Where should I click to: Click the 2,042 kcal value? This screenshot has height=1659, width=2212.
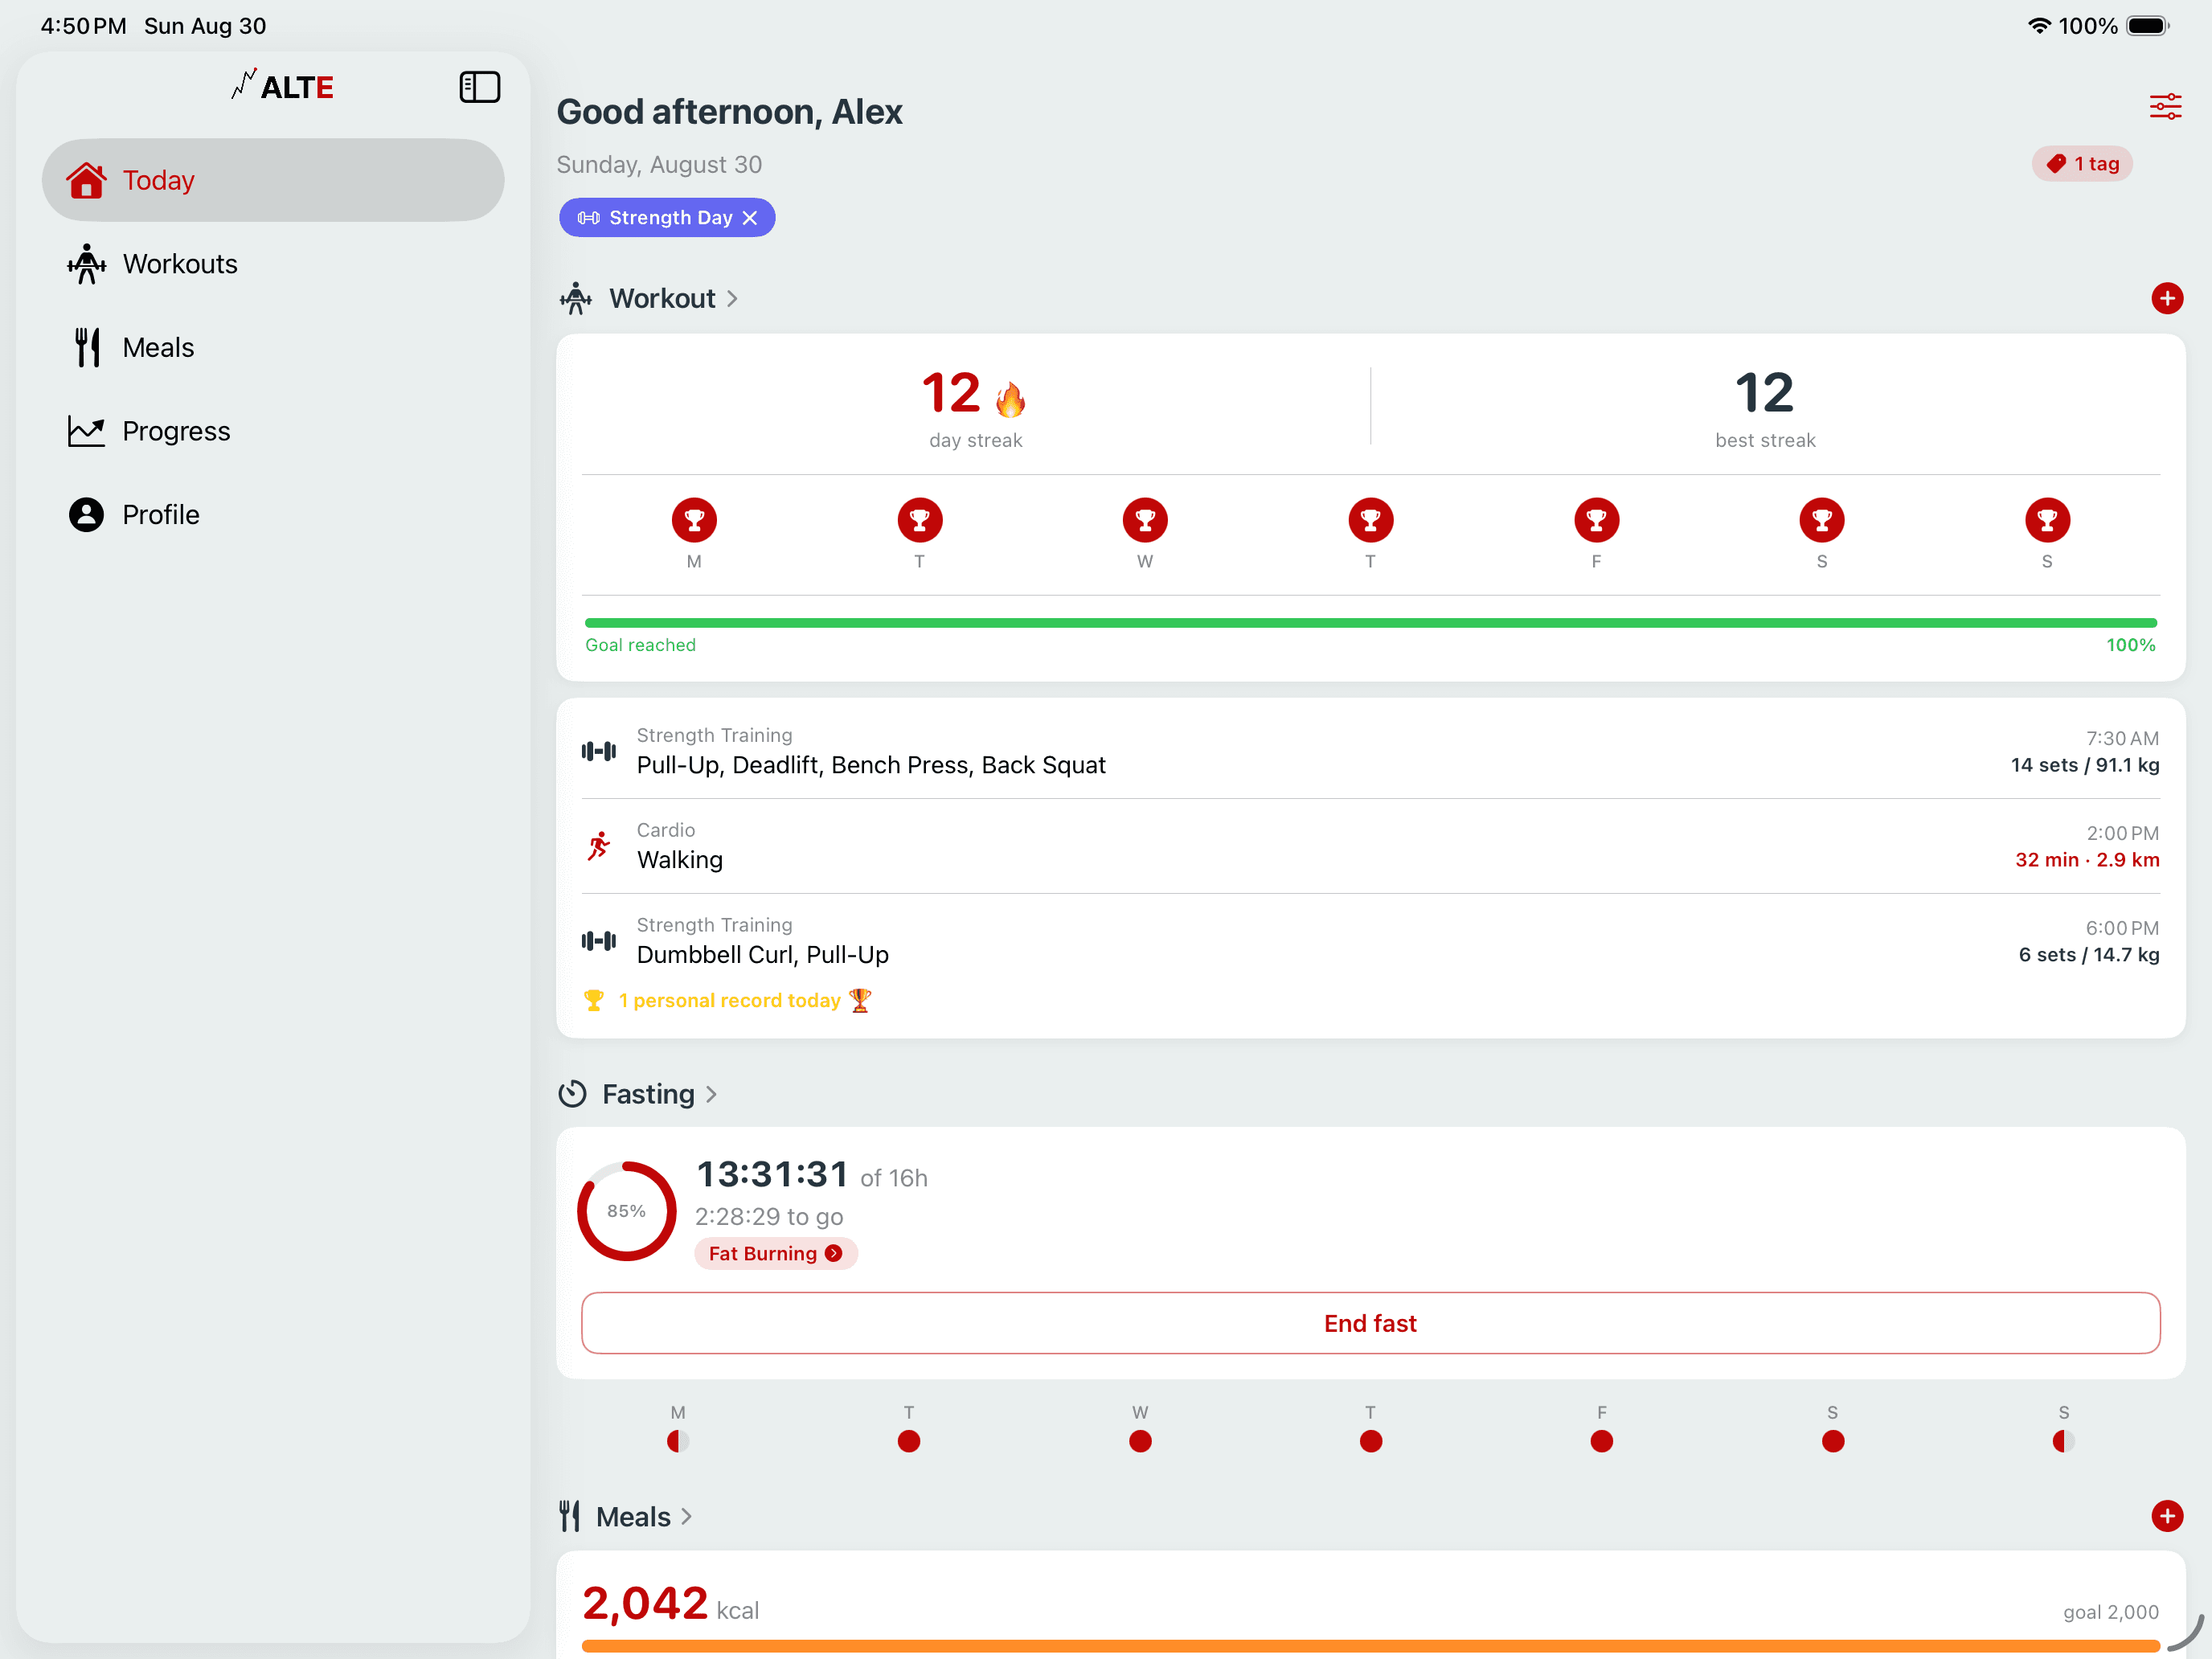click(645, 1604)
